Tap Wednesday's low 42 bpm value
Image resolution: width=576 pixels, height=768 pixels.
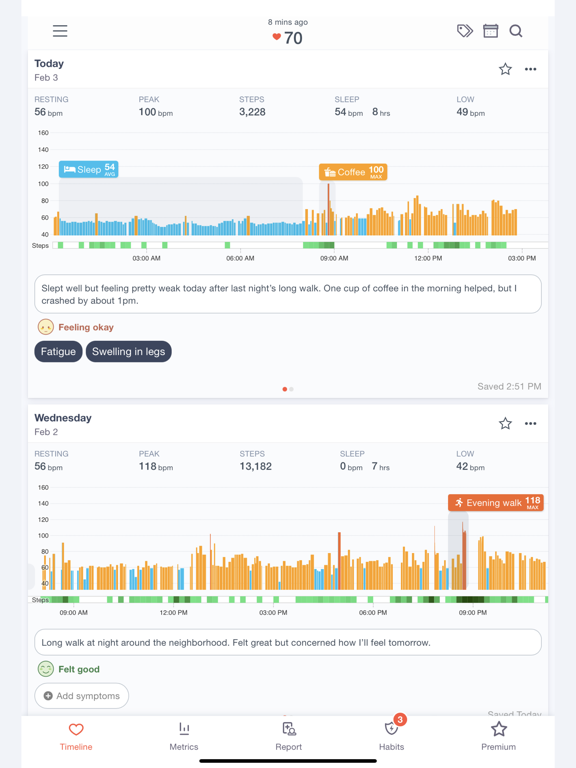(x=471, y=467)
